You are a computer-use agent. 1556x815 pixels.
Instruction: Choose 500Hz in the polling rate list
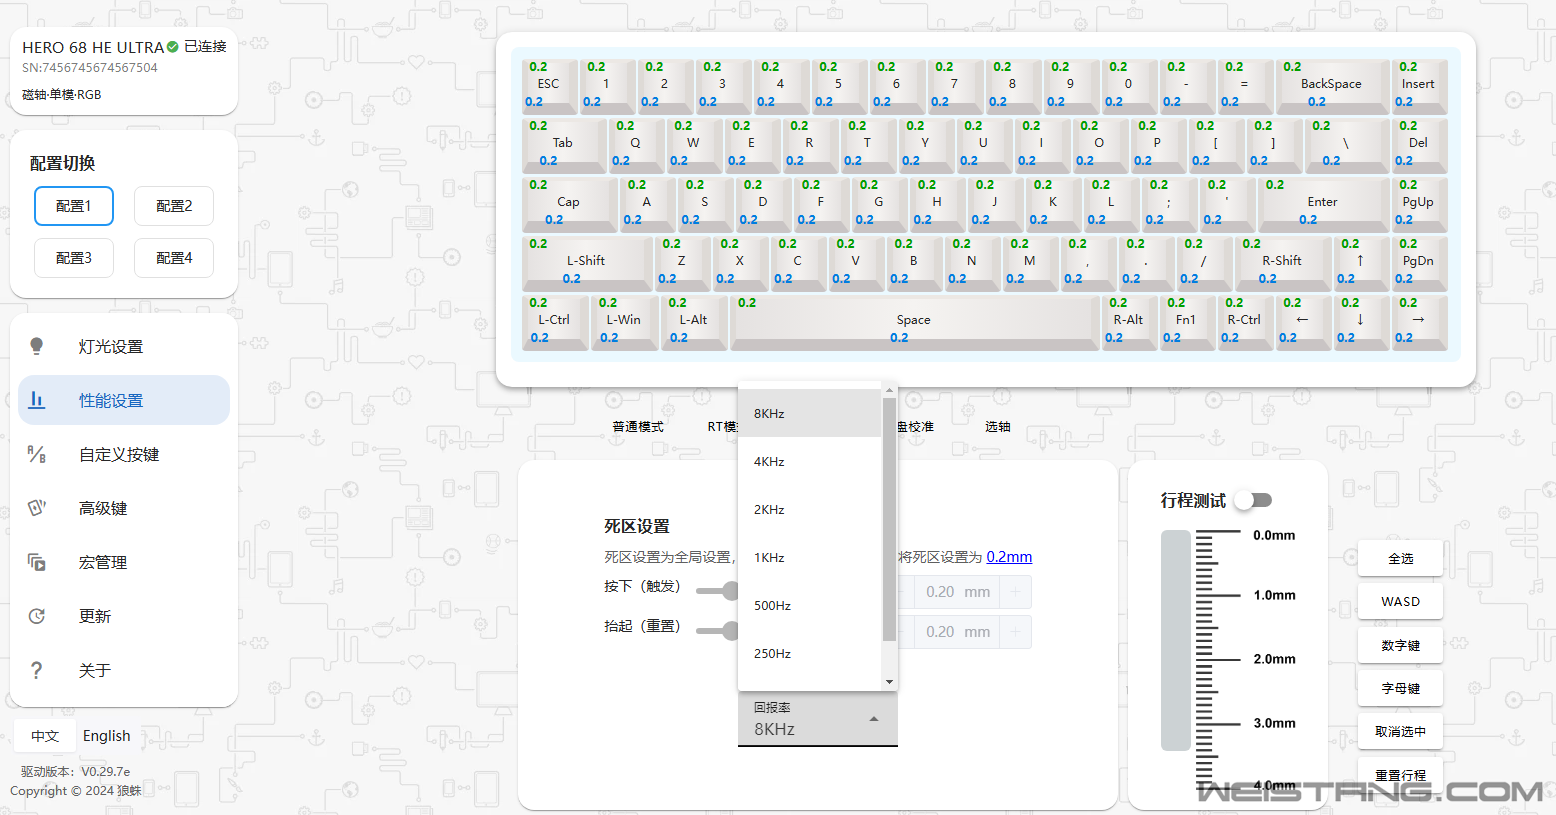coord(810,605)
